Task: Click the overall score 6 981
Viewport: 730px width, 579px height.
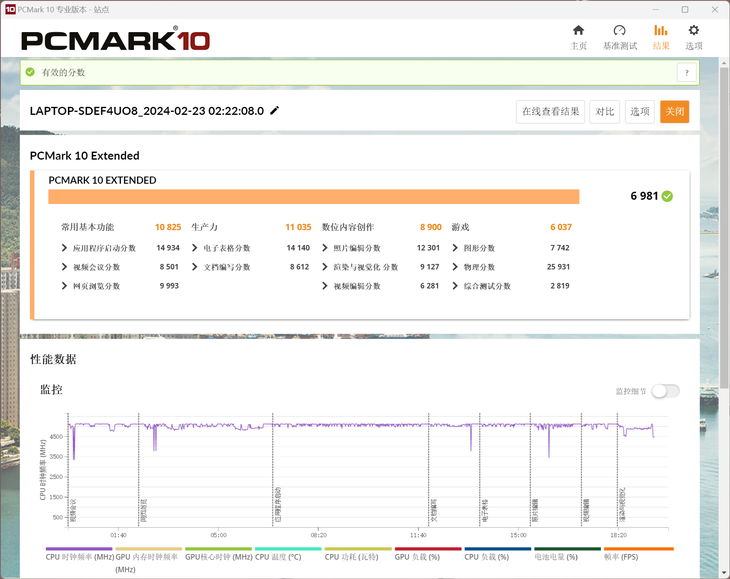Action: (644, 196)
